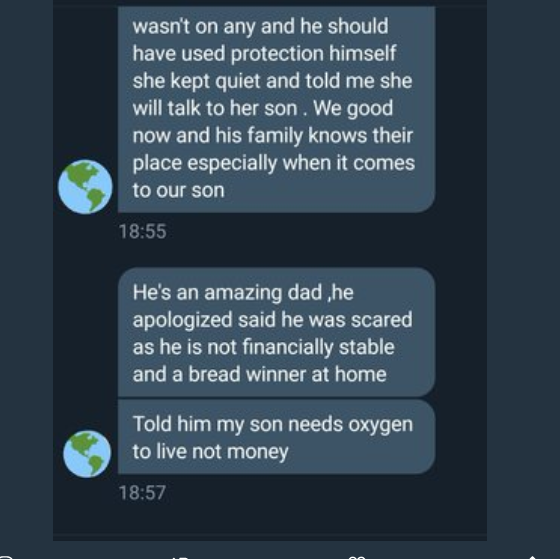560x559 pixels.
Task: Click the text 'bread winner at home'
Action: (x=287, y=375)
